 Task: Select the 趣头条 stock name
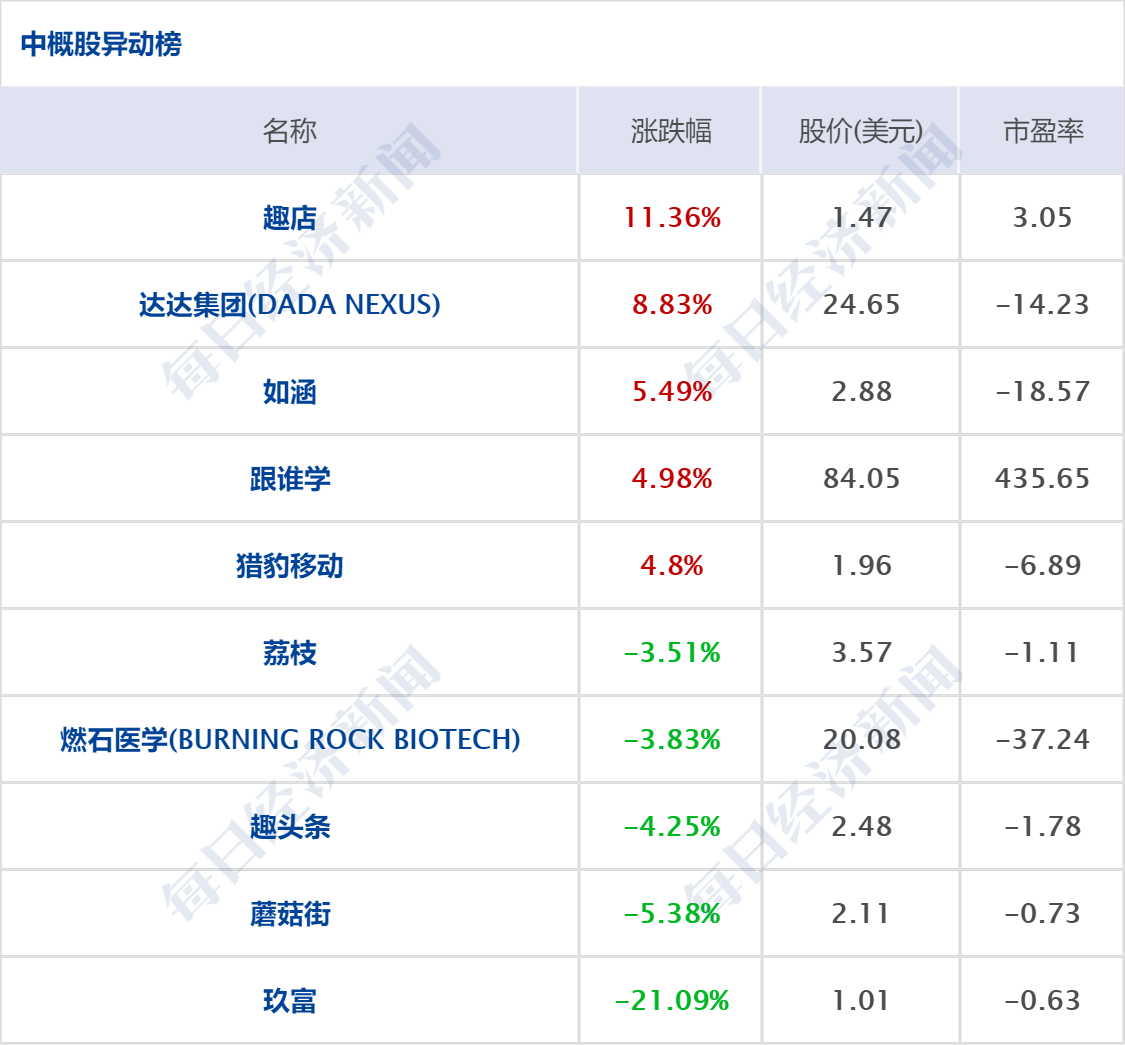tap(289, 827)
